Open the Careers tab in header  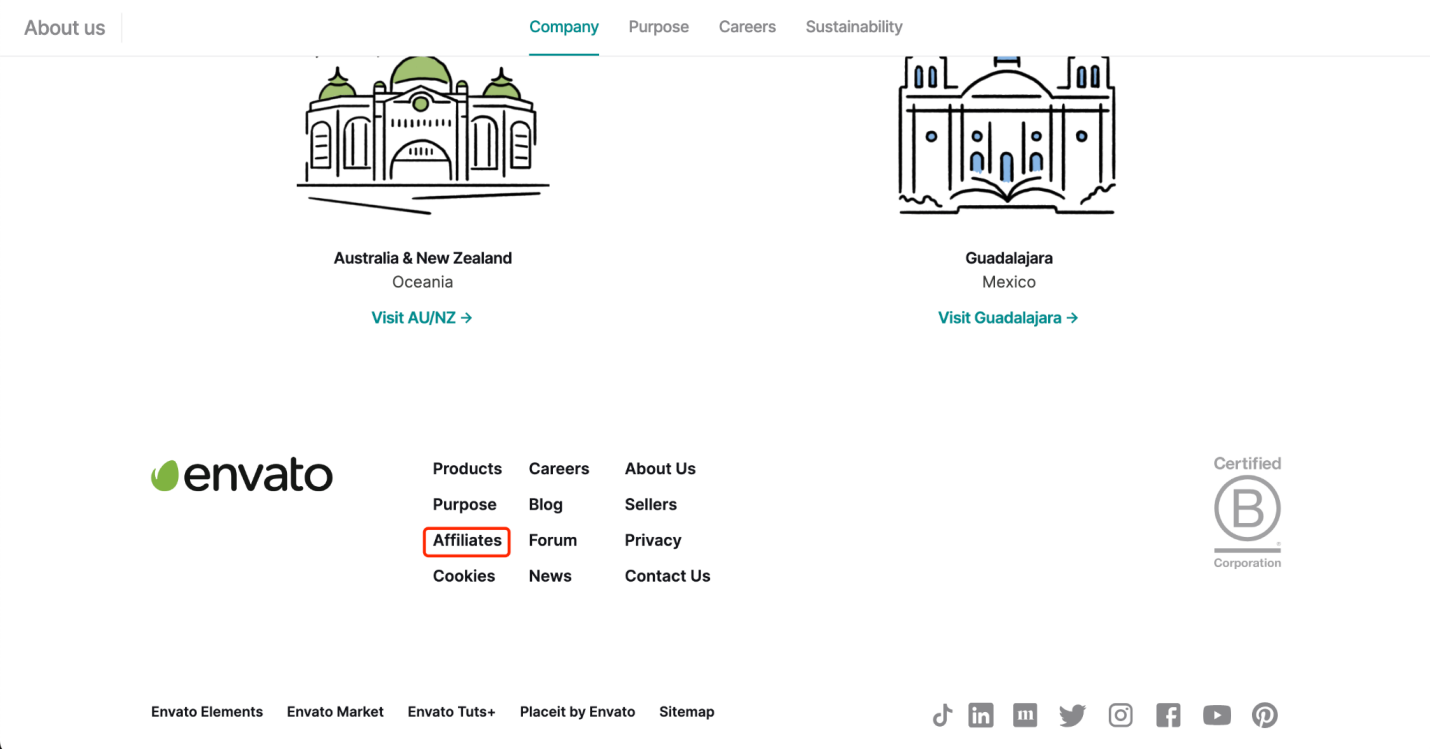coord(747,27)
